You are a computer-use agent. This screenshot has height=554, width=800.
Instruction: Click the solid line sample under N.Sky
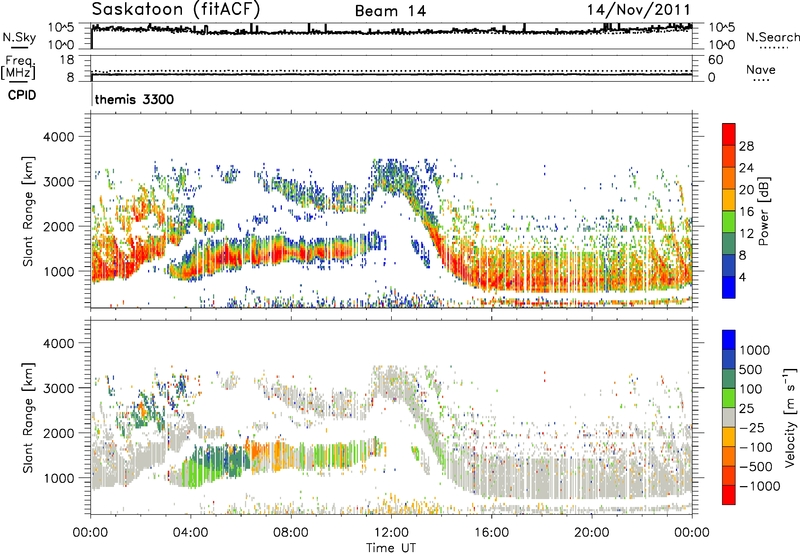19,47
